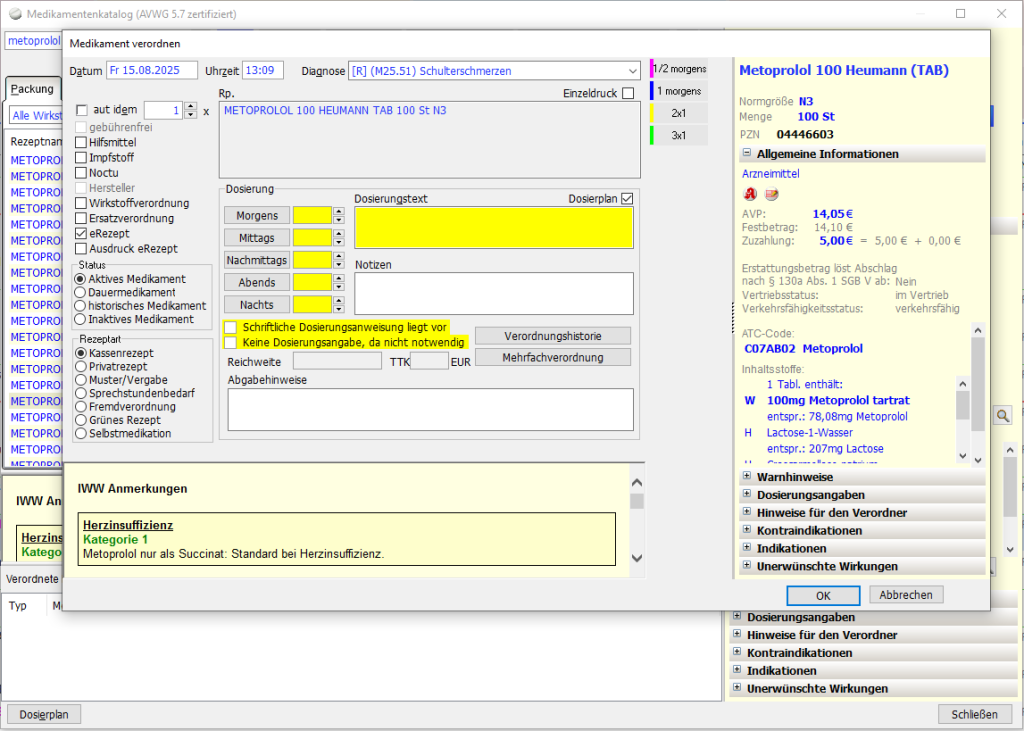Apply the '1/2 morgens' dosage preset
This screenshot has width=1024, height=731.
tap(679, 69)
